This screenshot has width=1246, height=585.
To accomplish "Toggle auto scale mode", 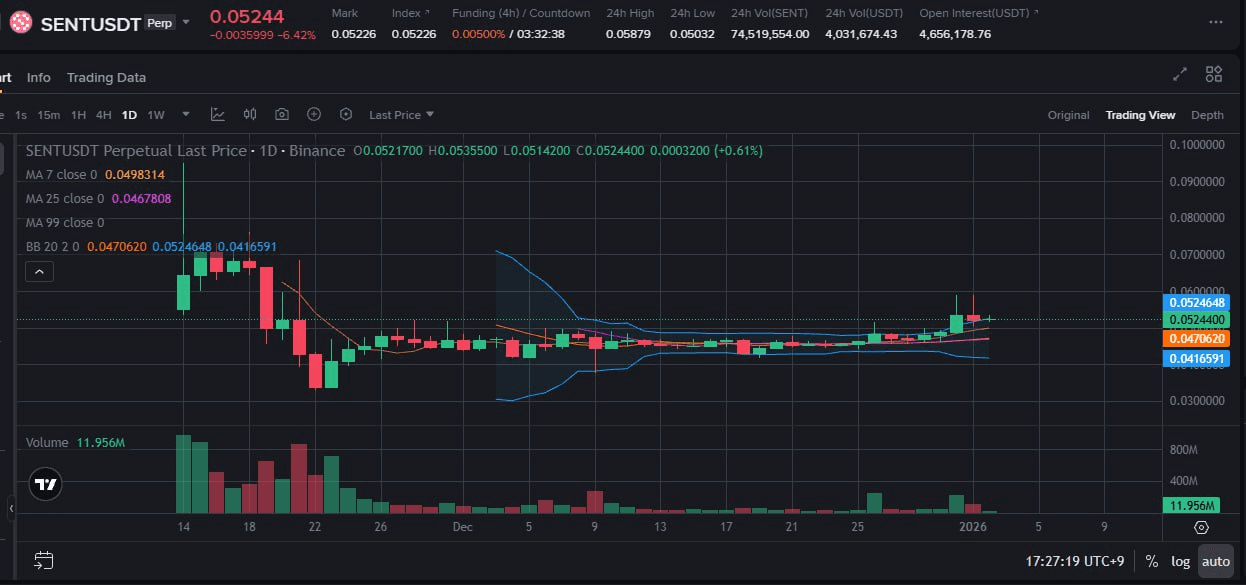I will [1216, 561].
